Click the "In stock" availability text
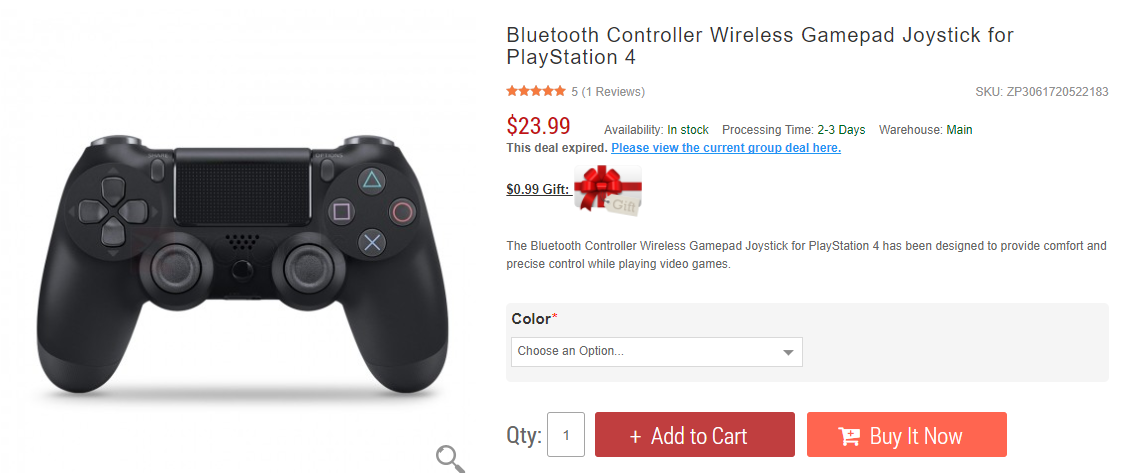Viewport: 1122px width, 473px height. click(x=688, y=130)
